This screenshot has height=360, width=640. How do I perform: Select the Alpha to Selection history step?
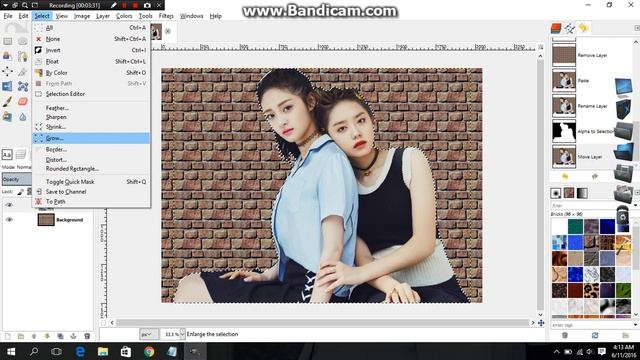pyautogui.click(x=584, y=131)
